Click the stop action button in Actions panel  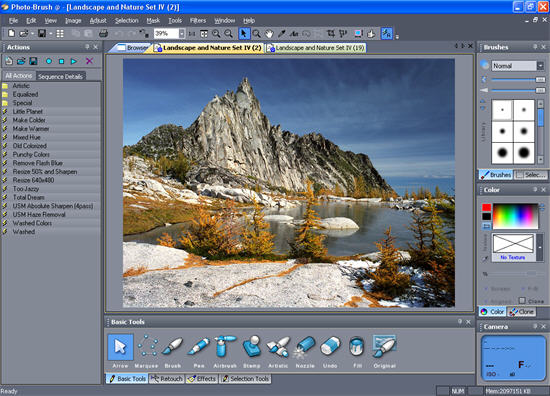[61, 61]
